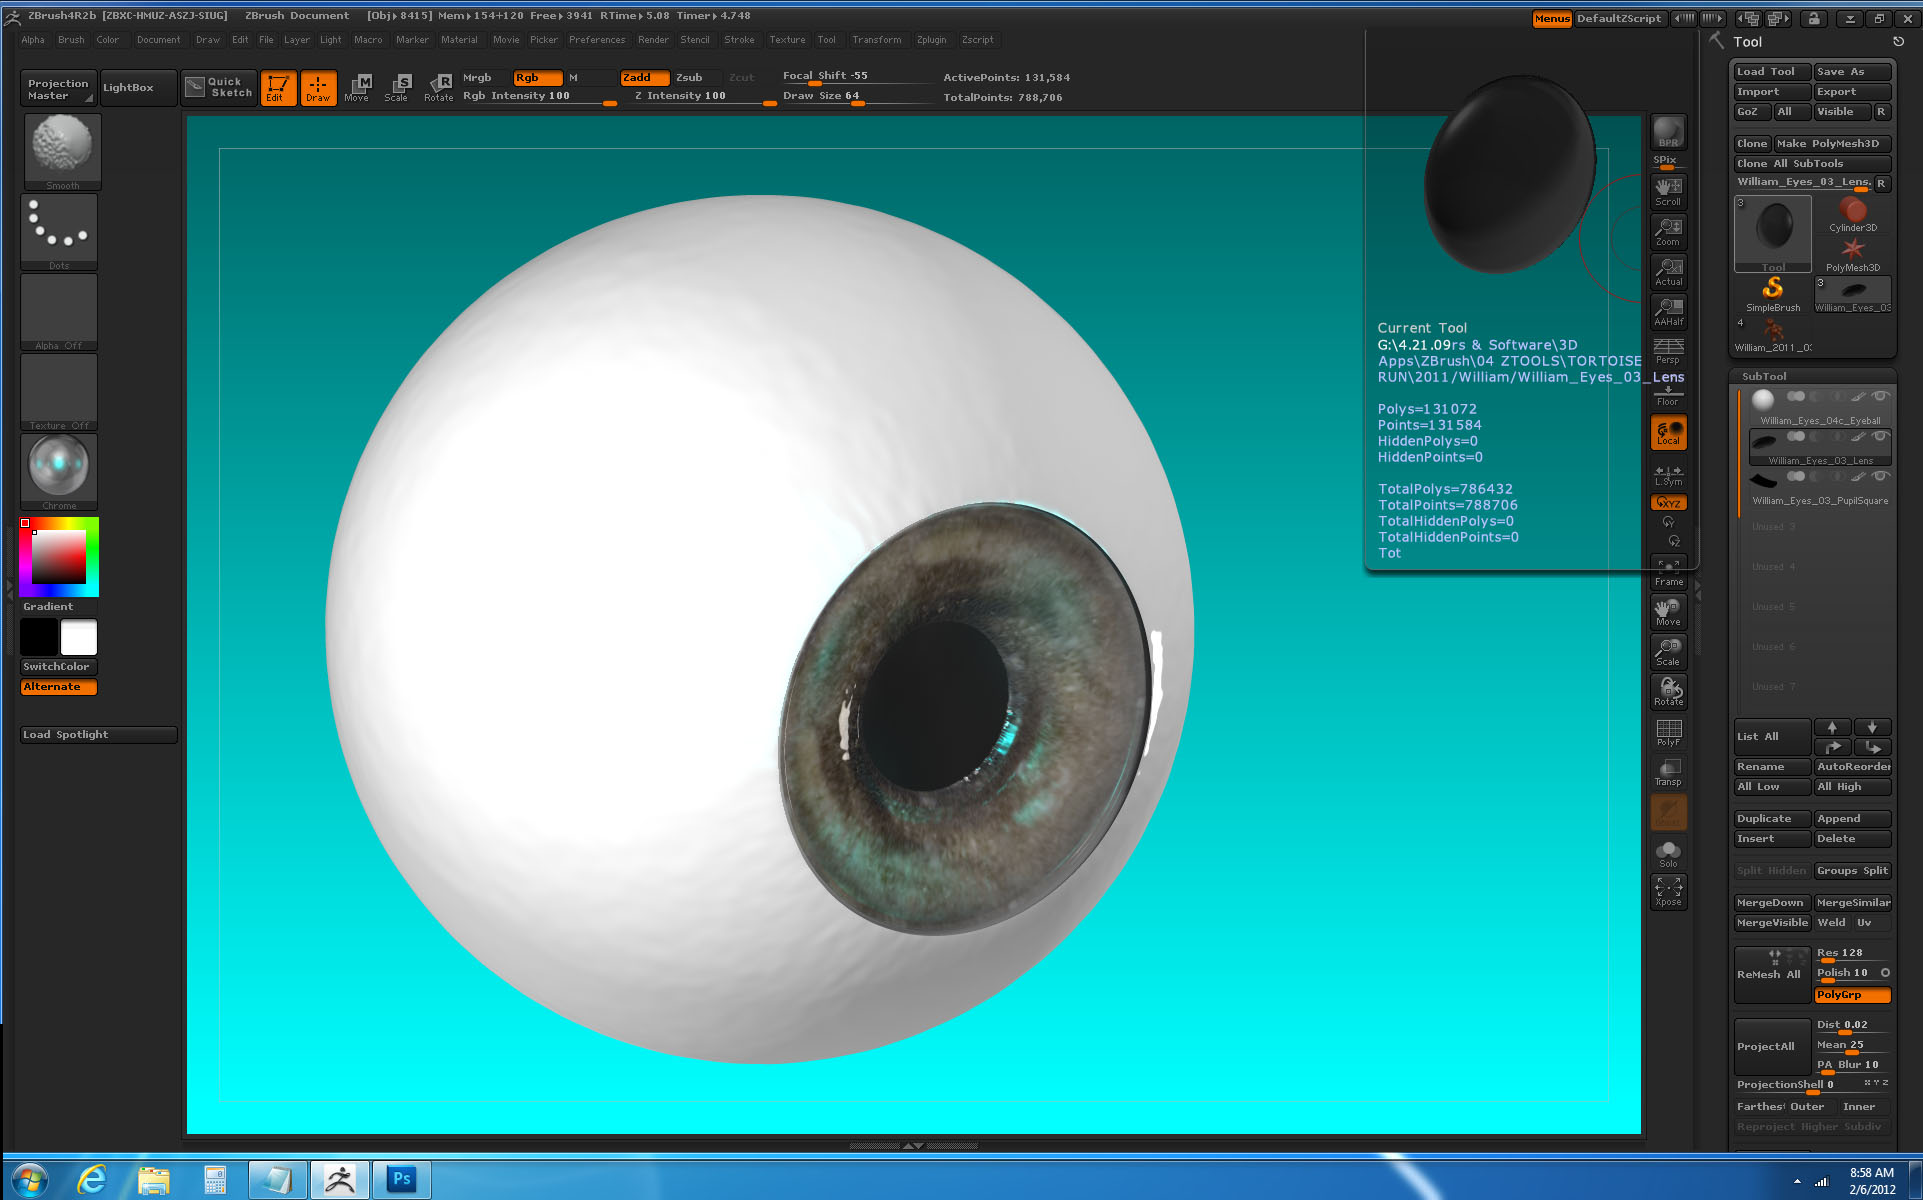Toggle eye visibility of William_Eyes_04c_Eyeball subtool
This screenshot has height=1200, width=1923.
[1880, 397]
